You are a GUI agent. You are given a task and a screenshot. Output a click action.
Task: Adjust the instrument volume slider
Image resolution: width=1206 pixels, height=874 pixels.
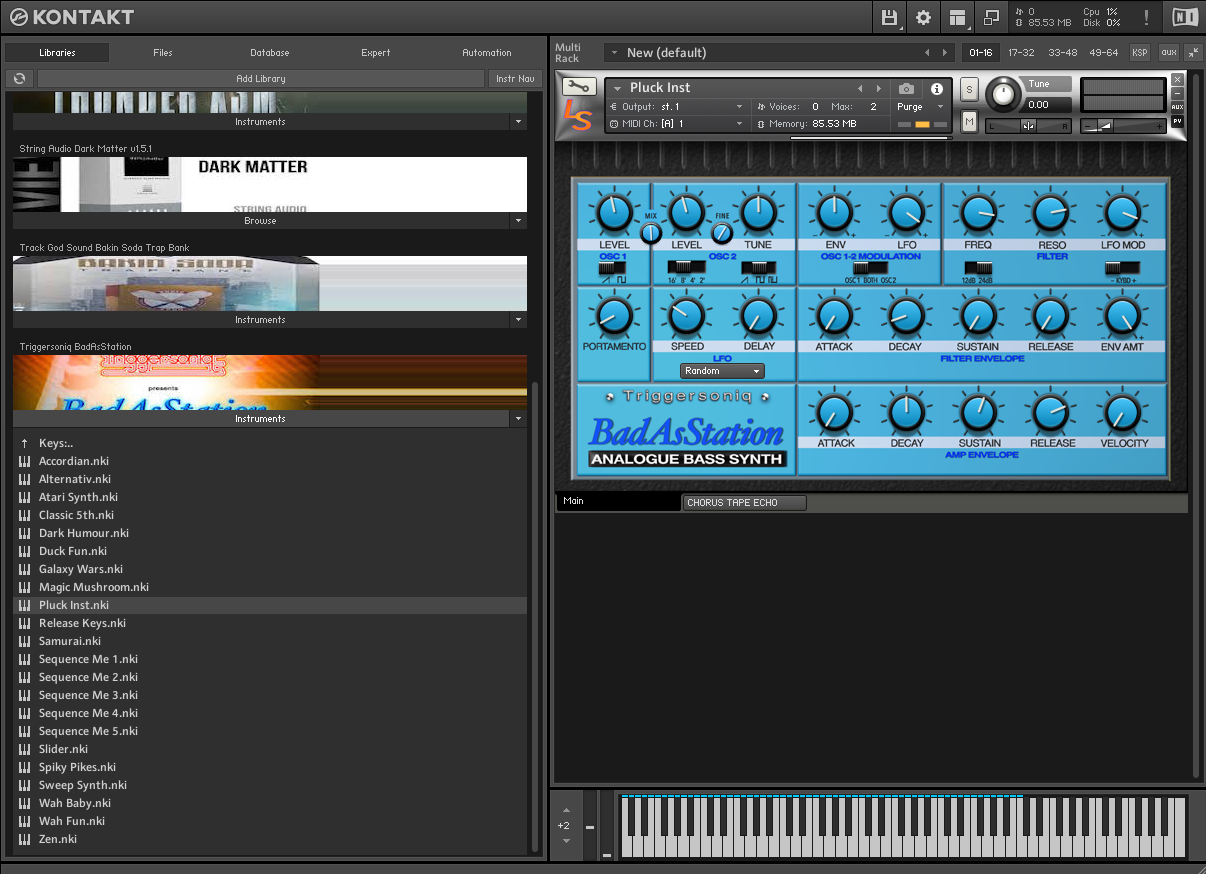point(1122,126)
